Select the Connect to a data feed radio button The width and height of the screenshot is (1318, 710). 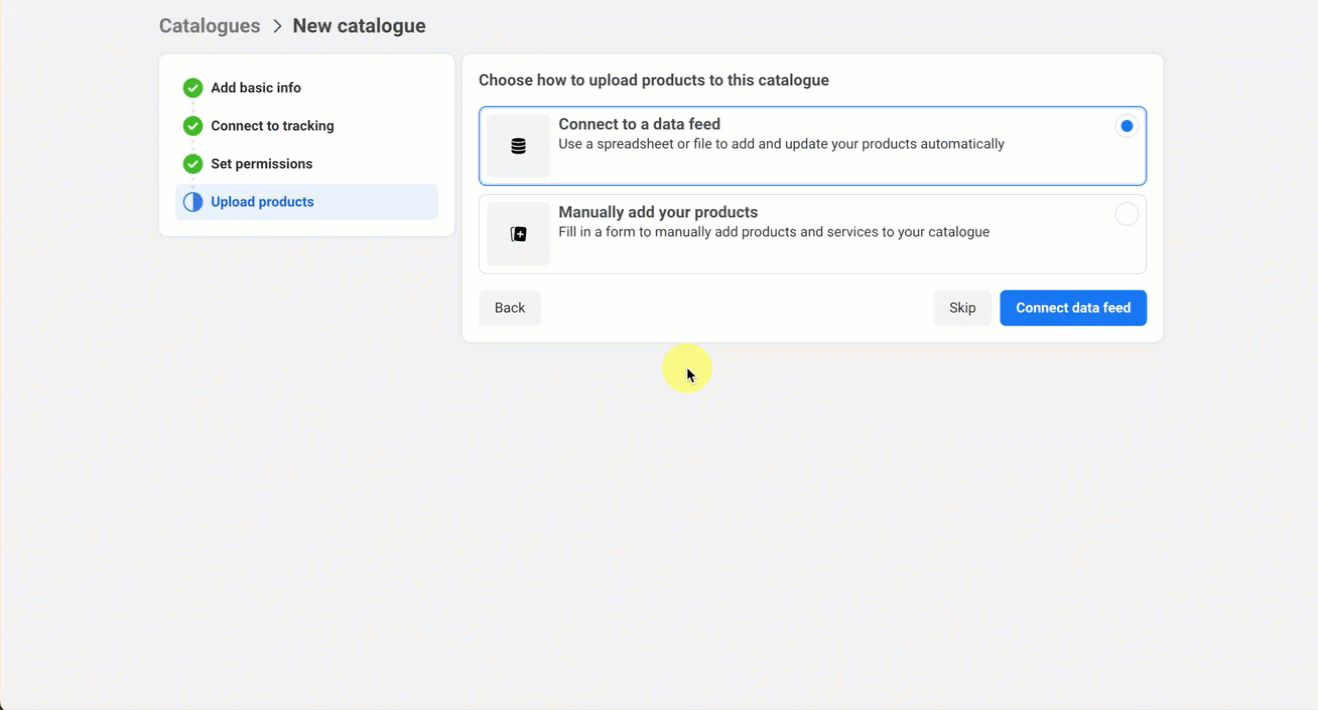click(x=1126, y=126)
